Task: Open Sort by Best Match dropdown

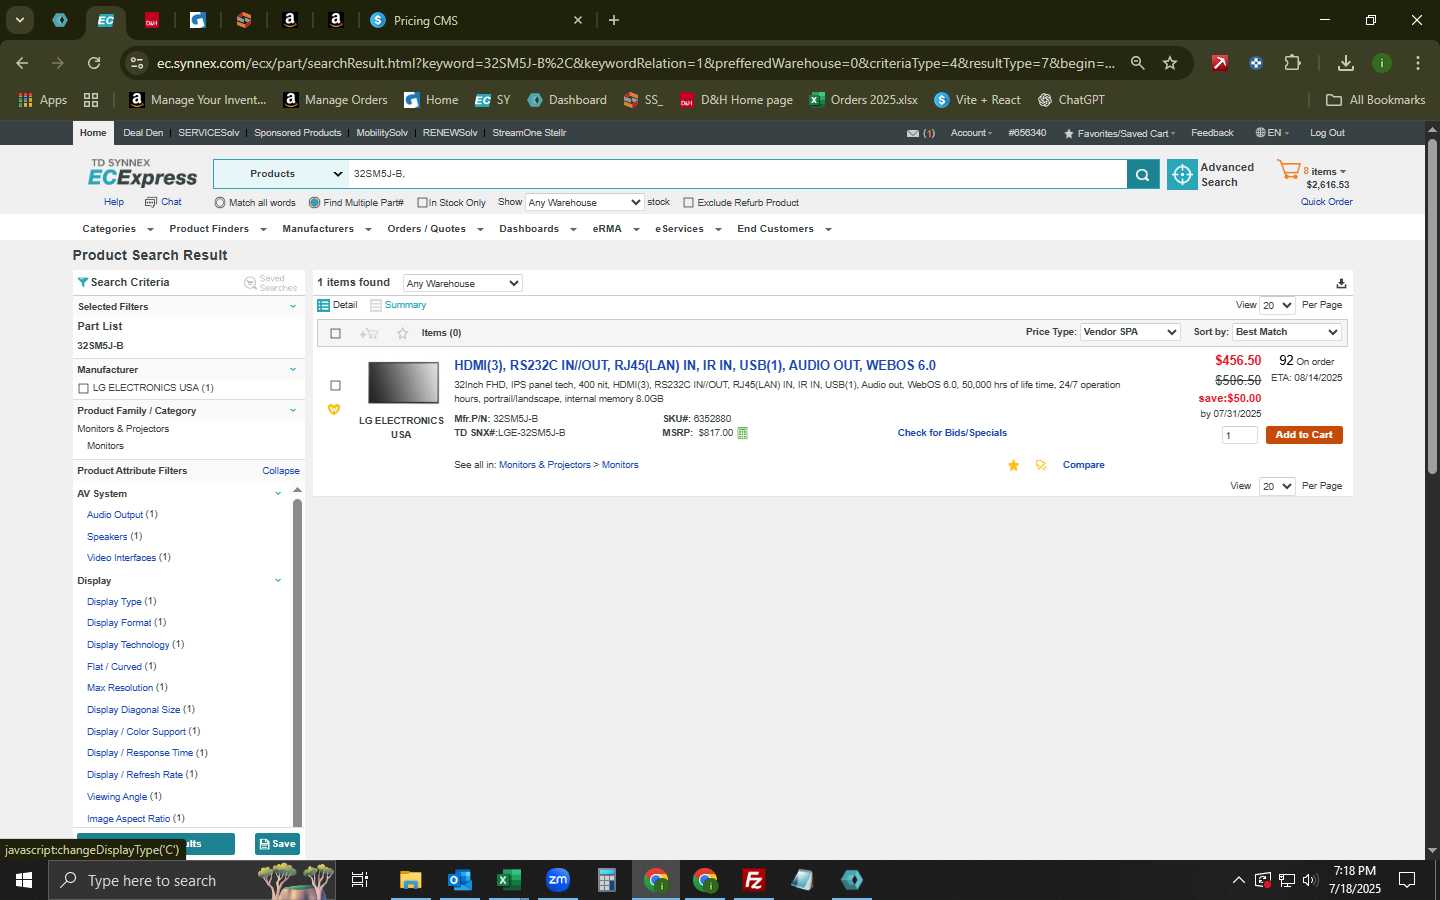Action: pos(1286,332)
